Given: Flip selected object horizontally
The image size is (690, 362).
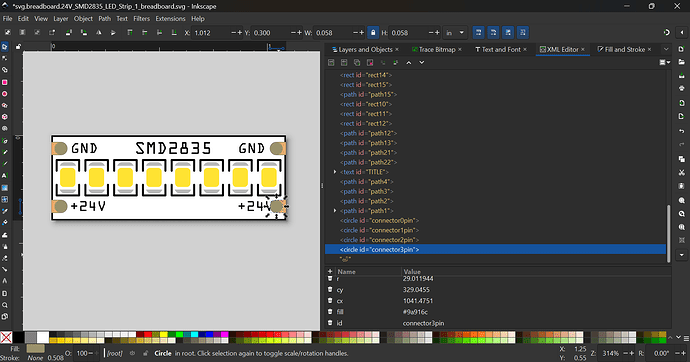Looking at the screenshot, I should [98, 33].
